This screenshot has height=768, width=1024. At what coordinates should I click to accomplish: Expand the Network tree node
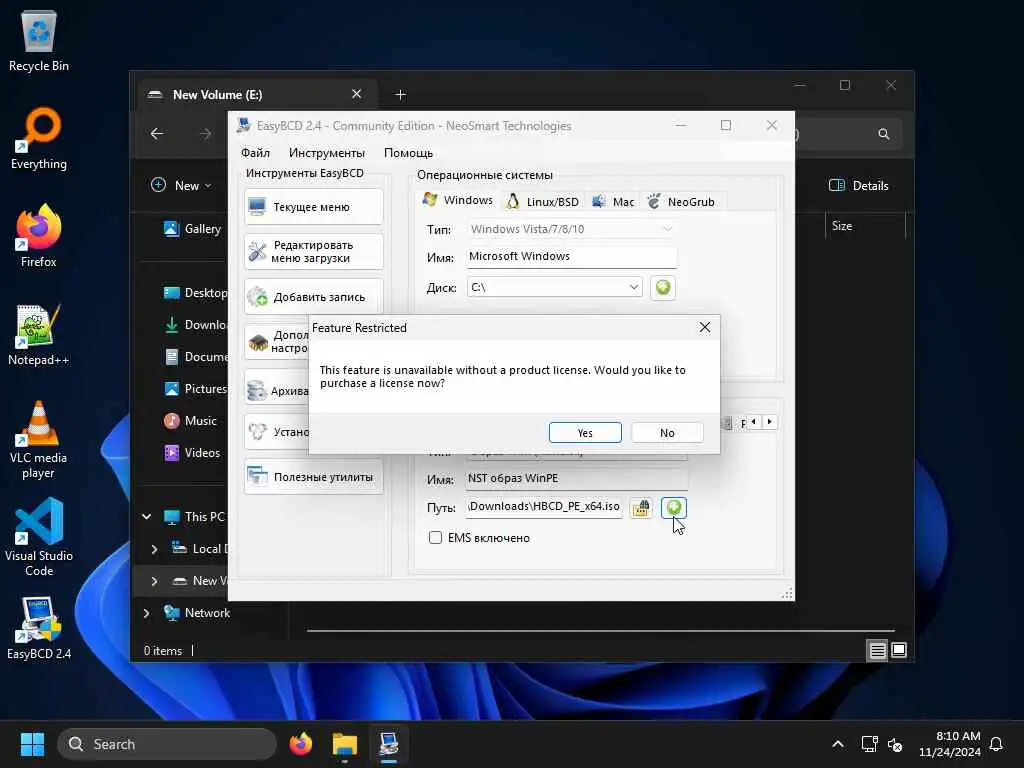coord(147,613)
